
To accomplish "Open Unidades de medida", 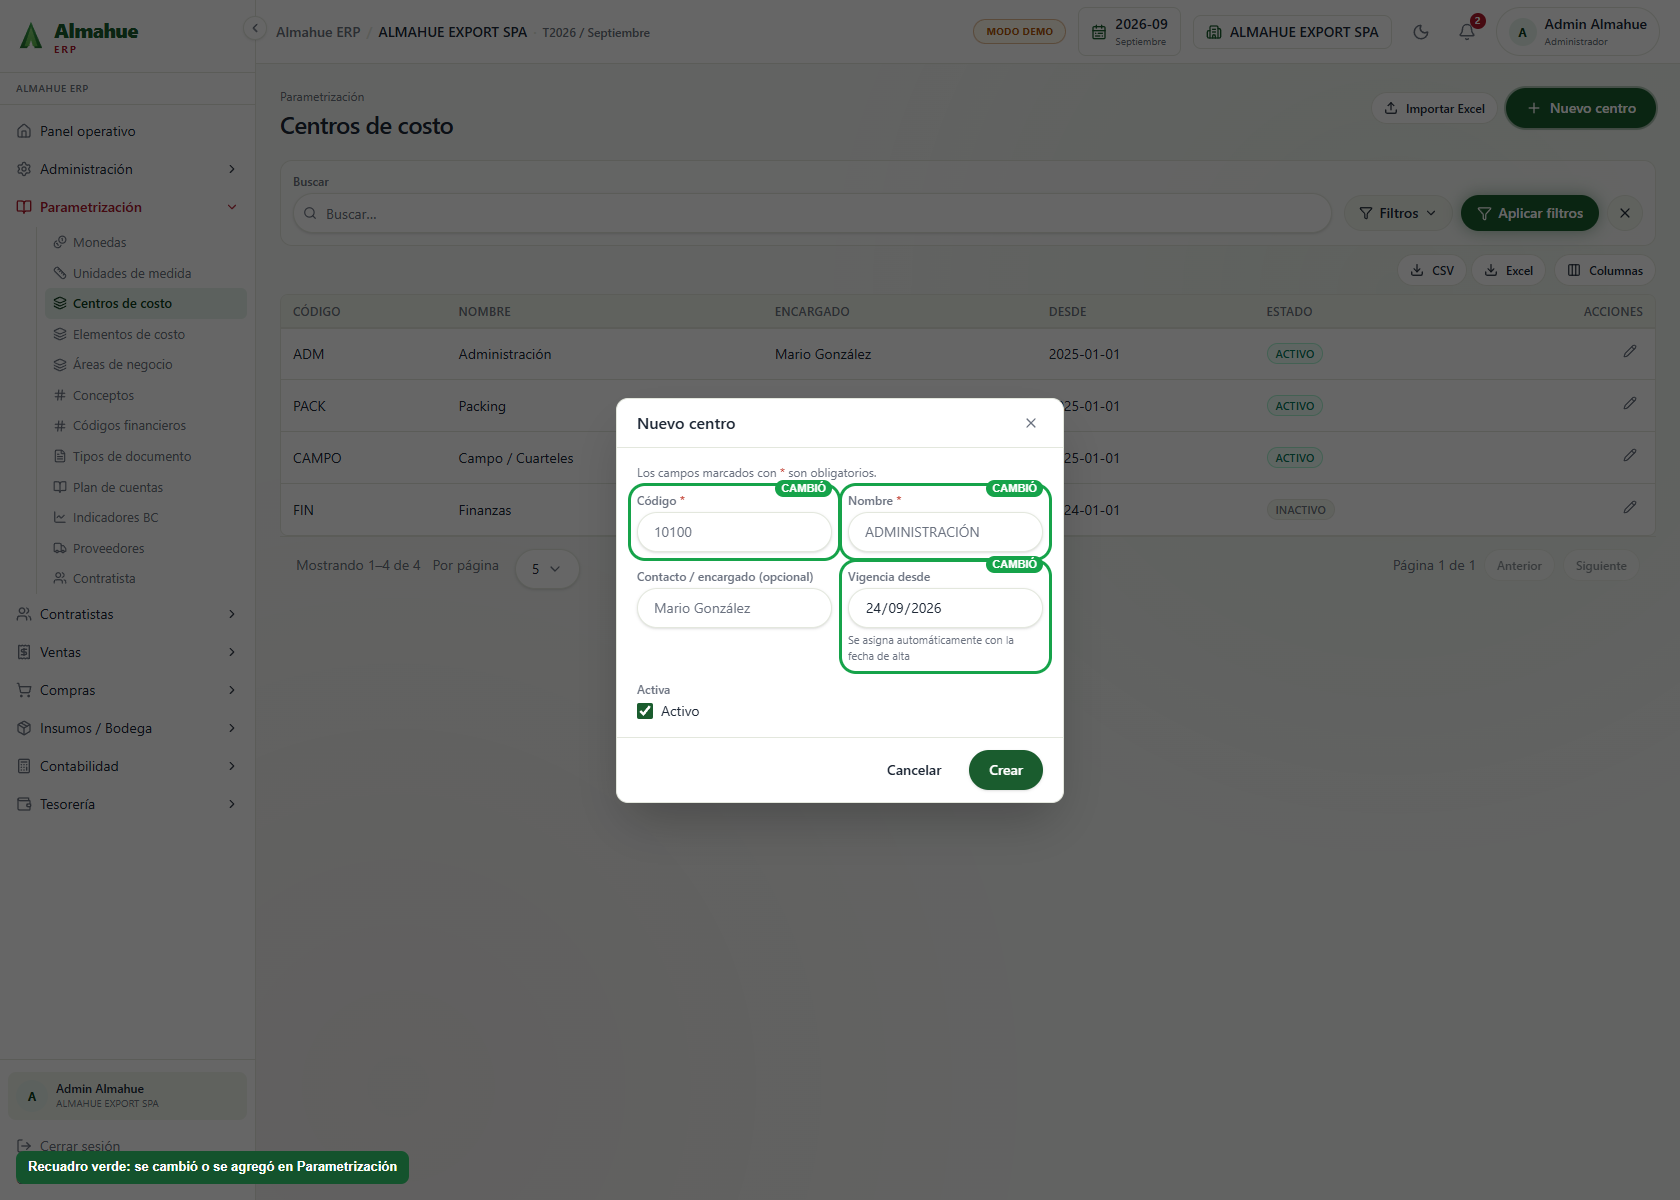I will point(145,273).
